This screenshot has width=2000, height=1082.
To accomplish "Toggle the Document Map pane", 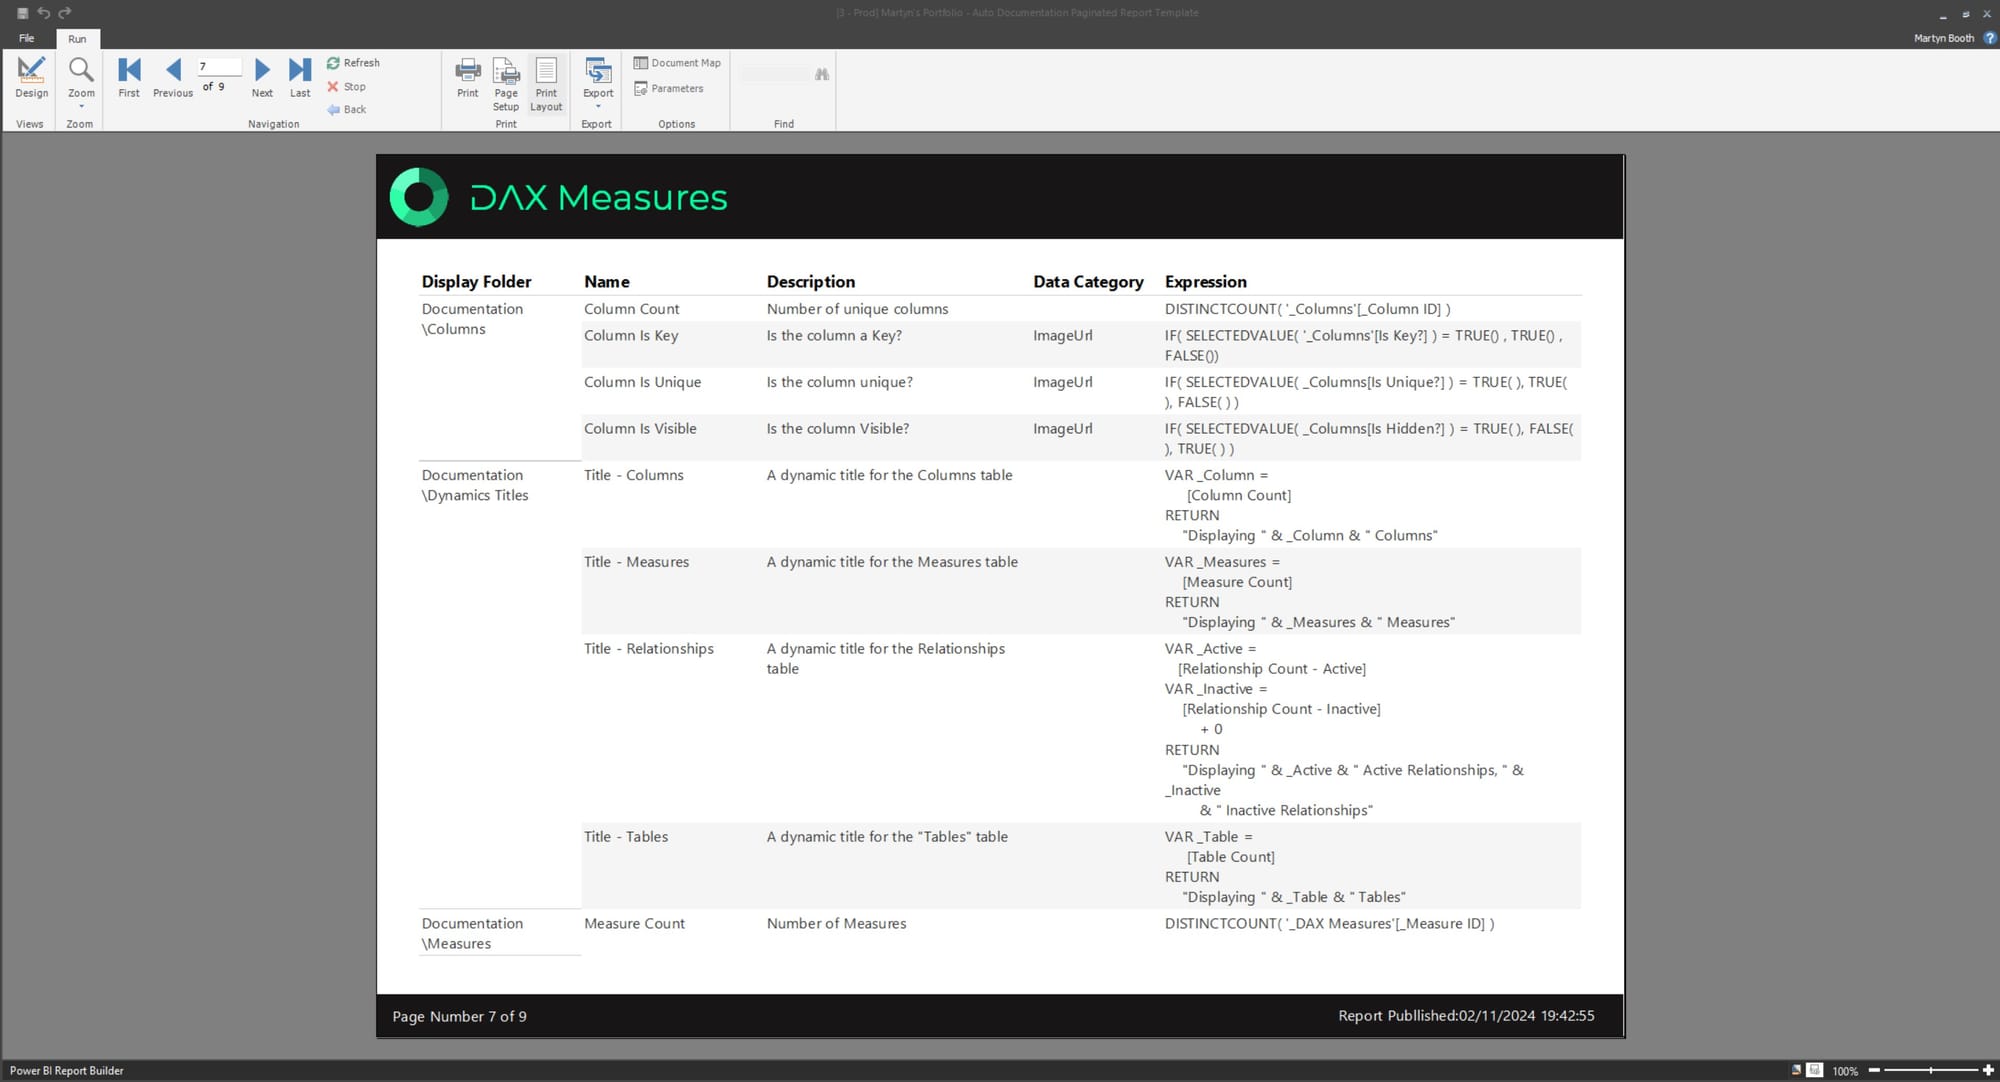I will [x=677, y=63].
